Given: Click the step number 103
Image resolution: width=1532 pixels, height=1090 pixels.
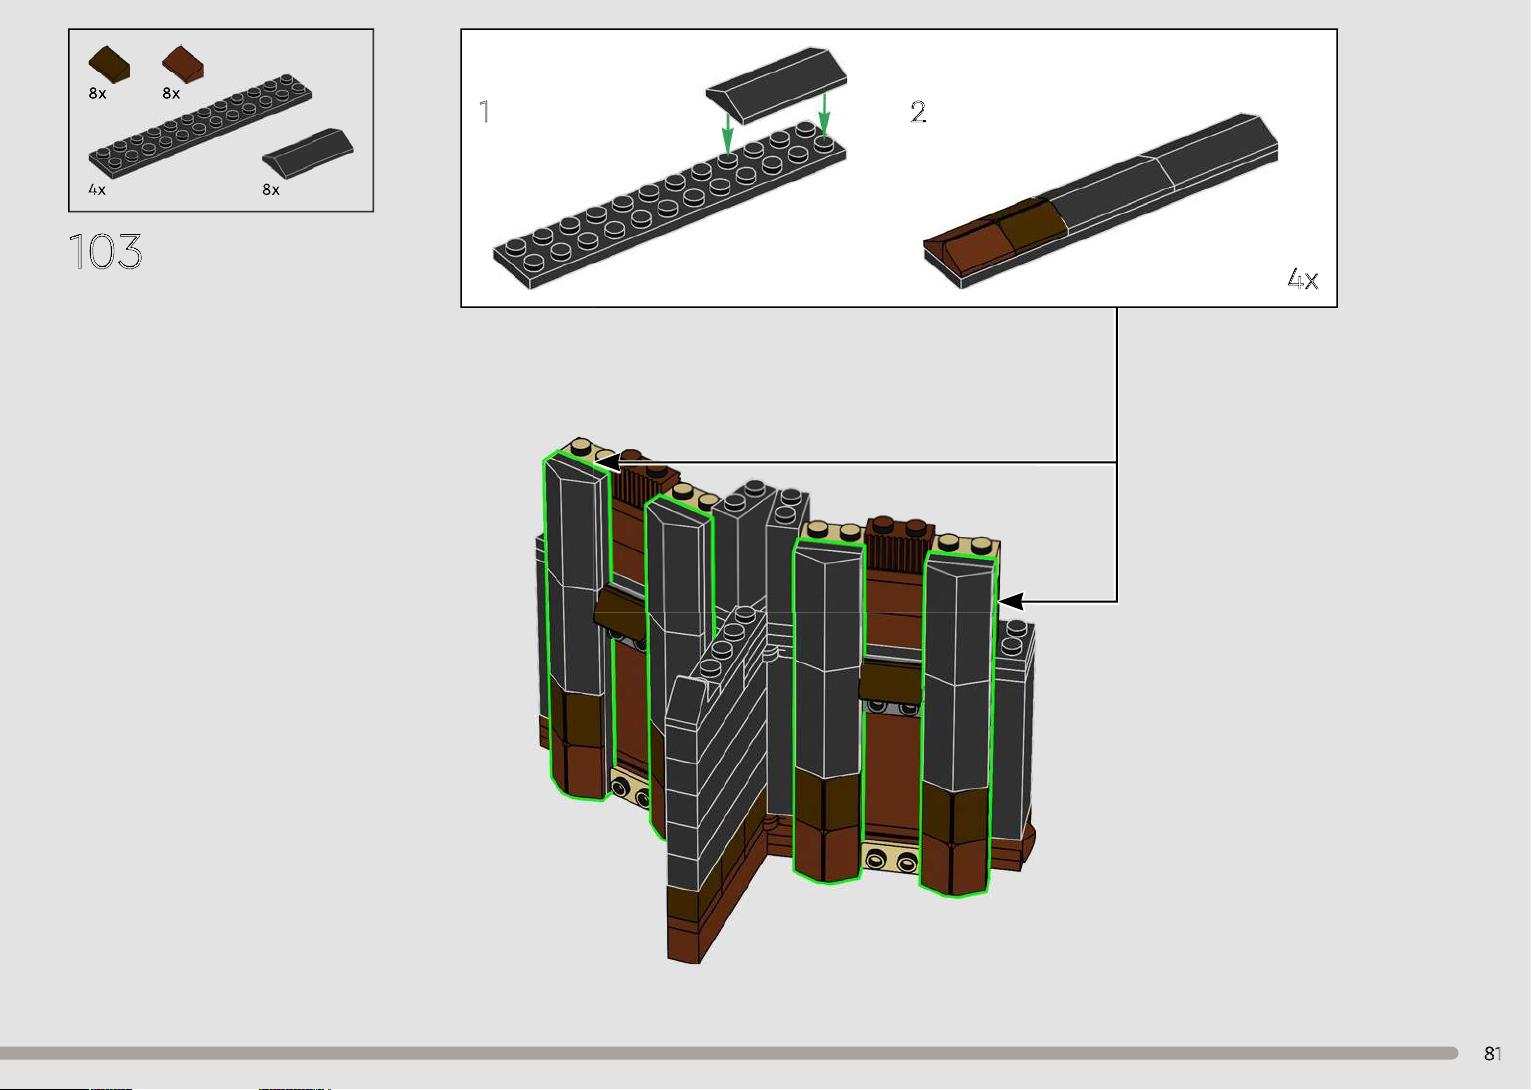Looking at the screenshot, I should coord(106,251).
